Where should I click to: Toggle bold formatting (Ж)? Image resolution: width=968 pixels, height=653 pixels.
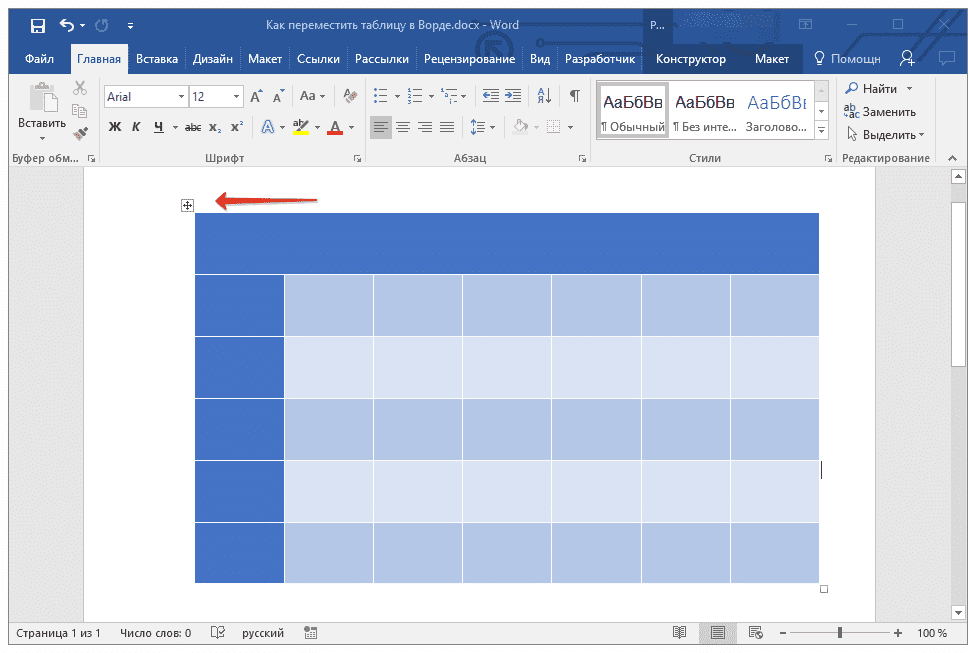tap(114, 127)
